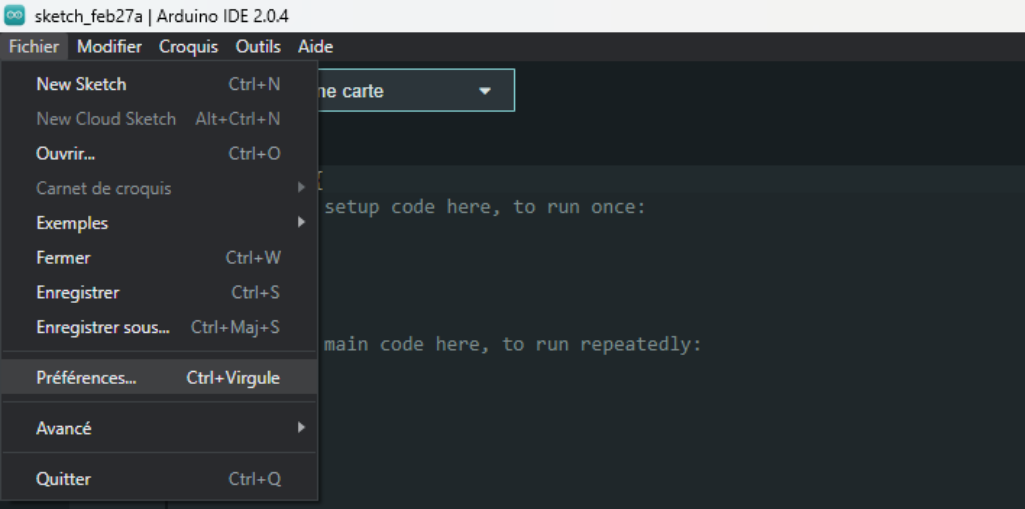Click the main code comment line in editor
The image size is (1025, 509).
point(512,344)
